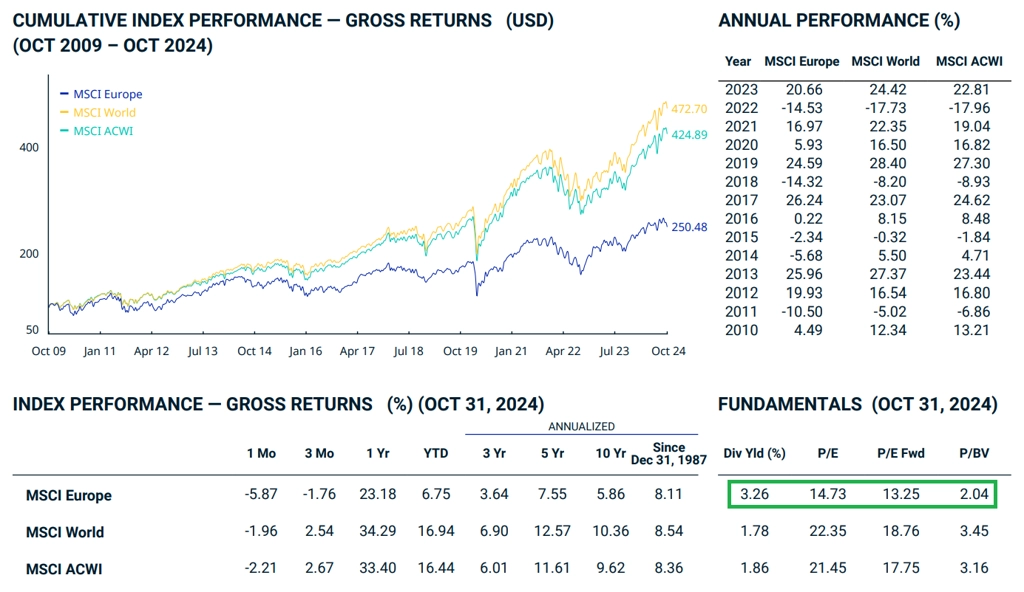
Task: Click MSCI ACWI 5 Yr value 11.61
Action: tap(552, 568)
